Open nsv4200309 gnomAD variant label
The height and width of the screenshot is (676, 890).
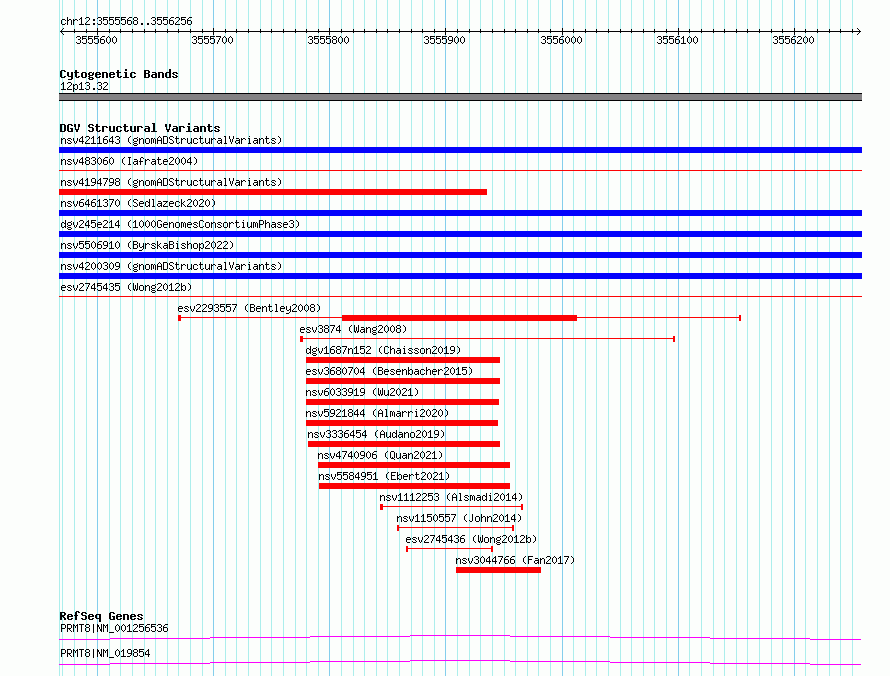pos(171,266)
